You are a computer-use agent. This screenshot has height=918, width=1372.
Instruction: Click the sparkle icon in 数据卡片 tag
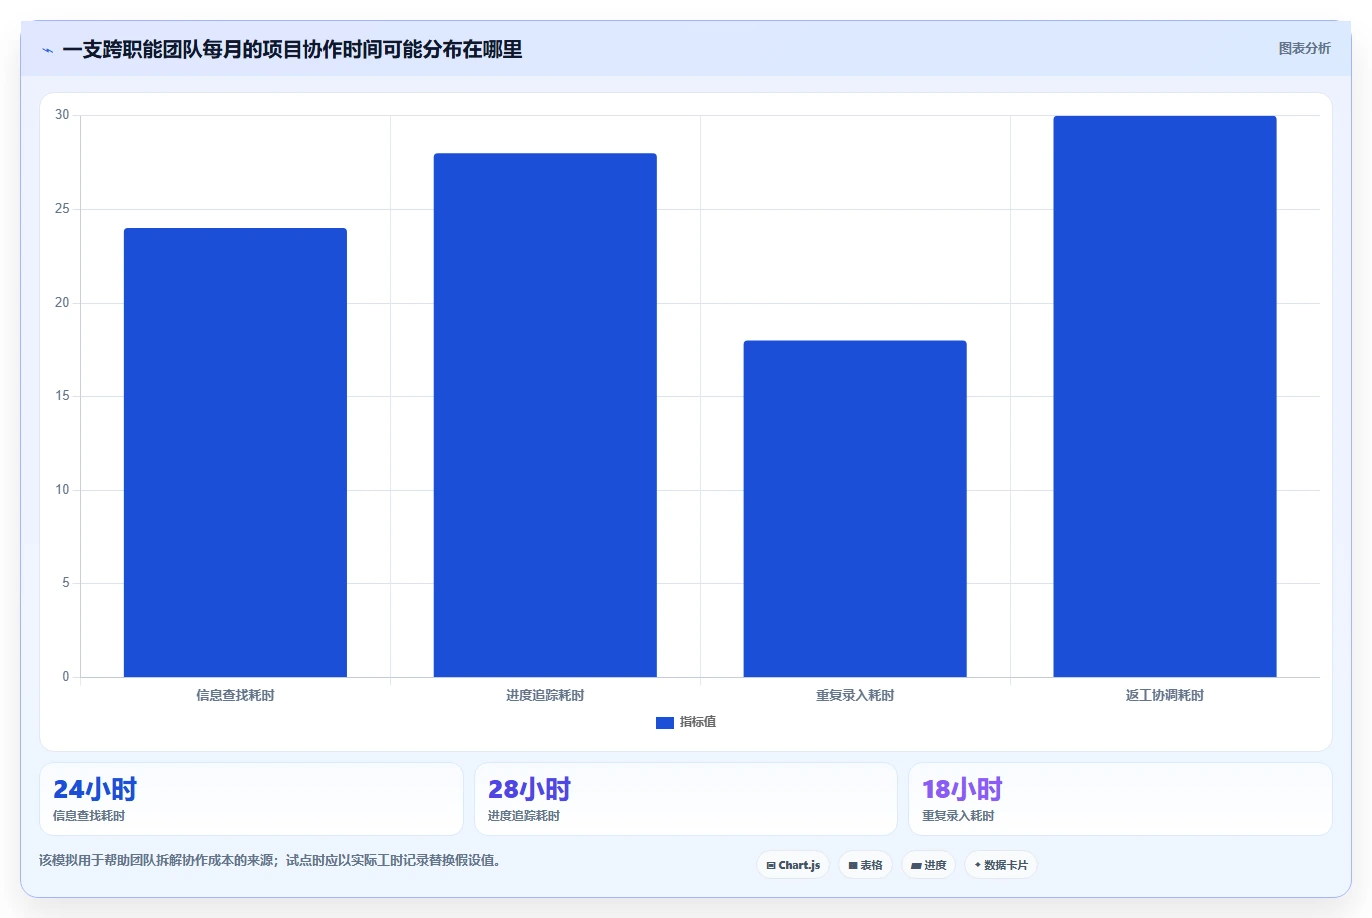click(978, 865)
